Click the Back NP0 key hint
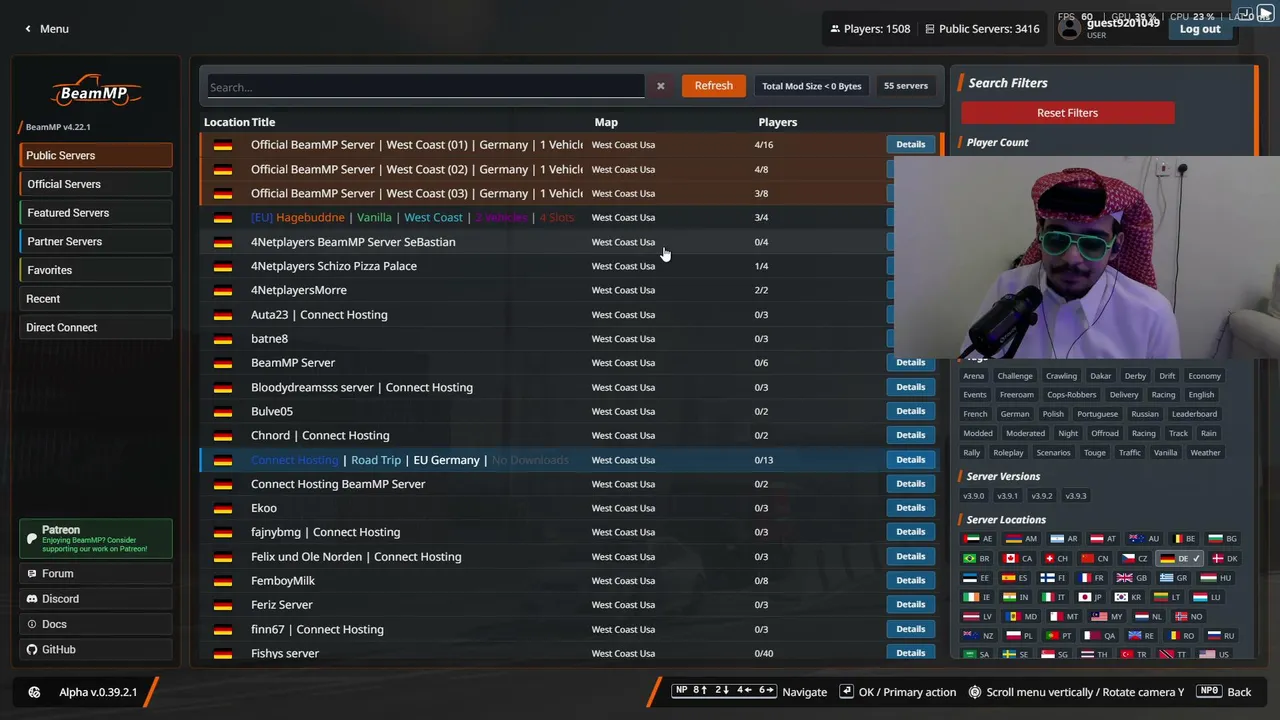 1209,691
